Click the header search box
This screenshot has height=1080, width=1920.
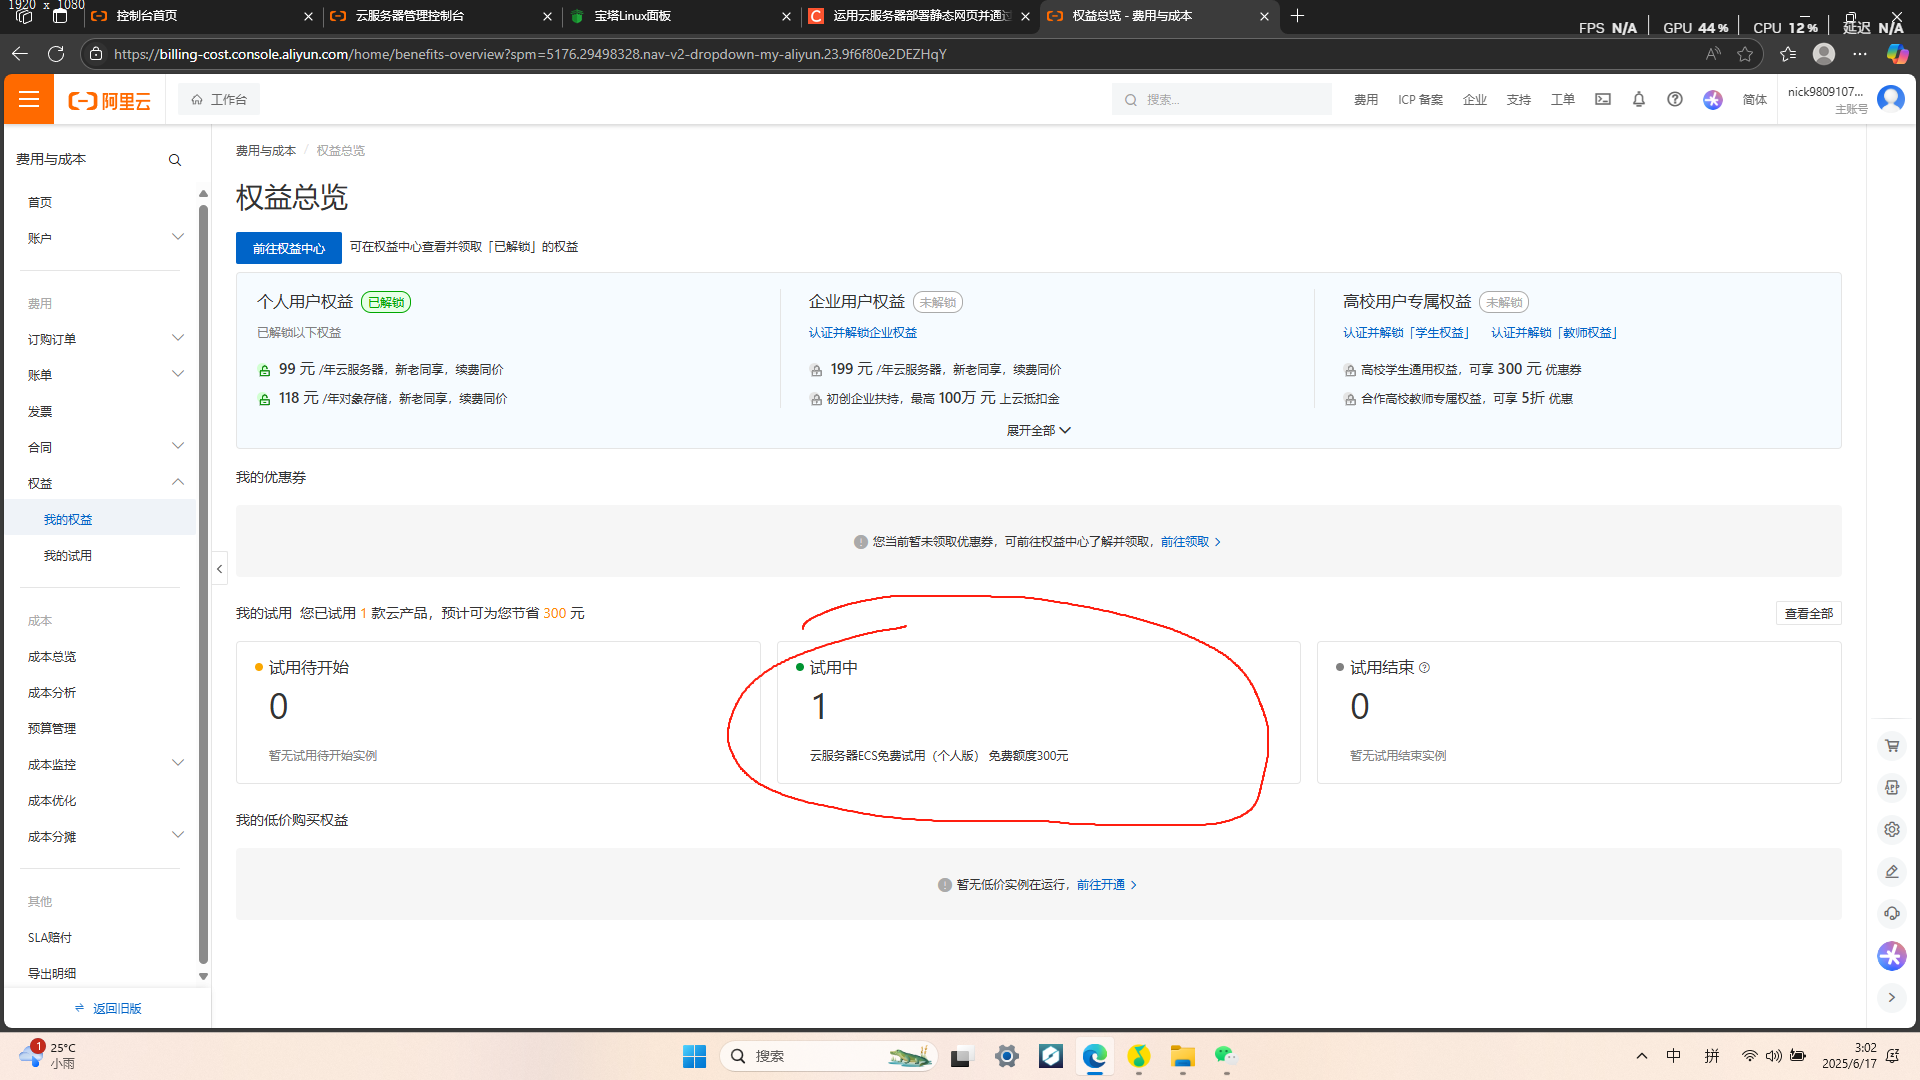1222,99
